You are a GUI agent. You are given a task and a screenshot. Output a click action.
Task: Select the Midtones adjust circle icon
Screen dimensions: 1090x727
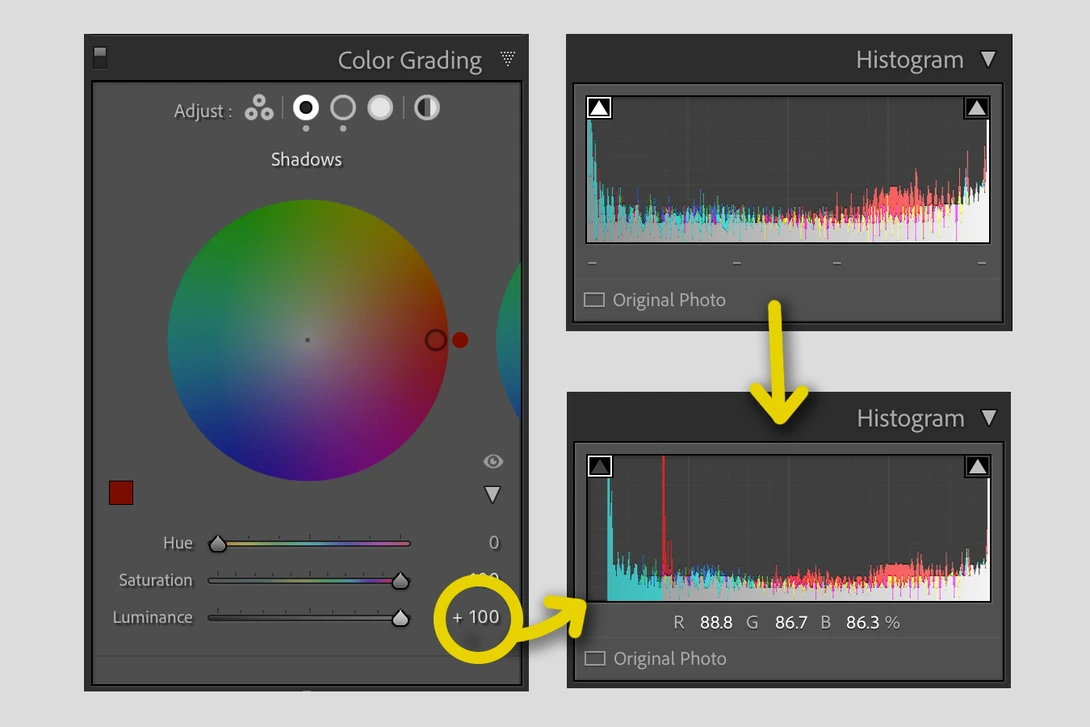point(343,108)
